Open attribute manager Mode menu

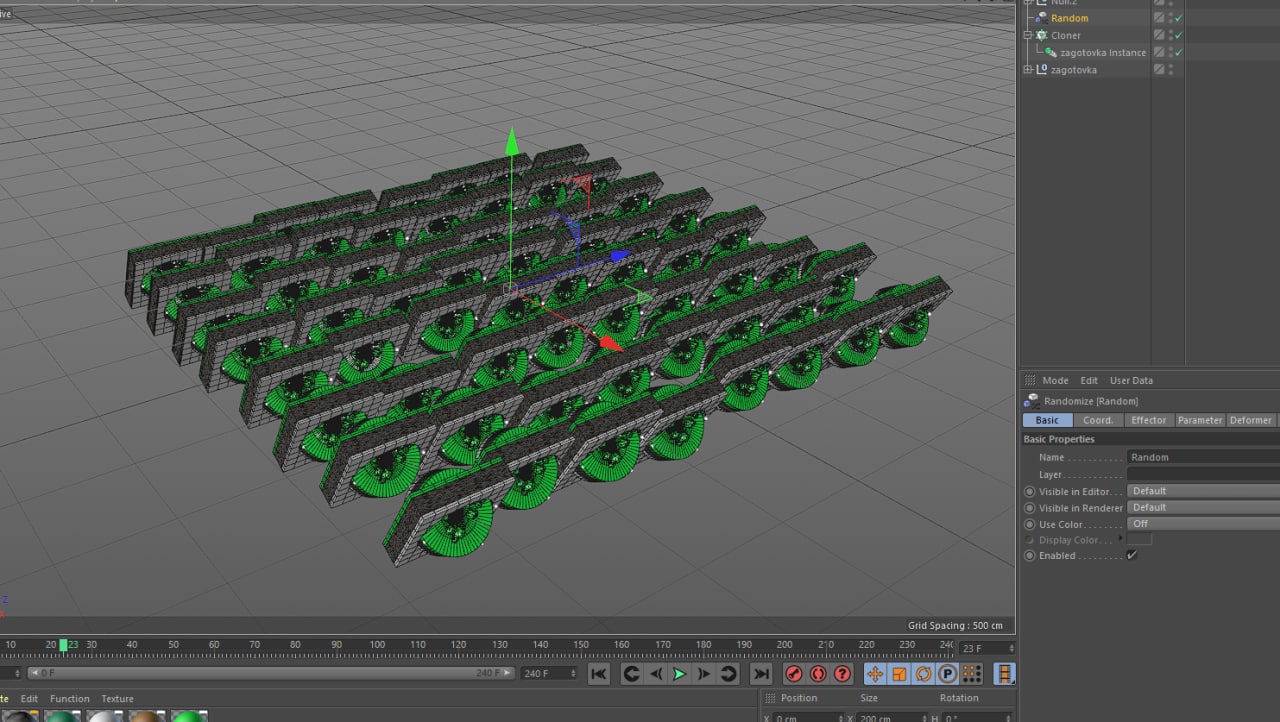[1055, 380]
